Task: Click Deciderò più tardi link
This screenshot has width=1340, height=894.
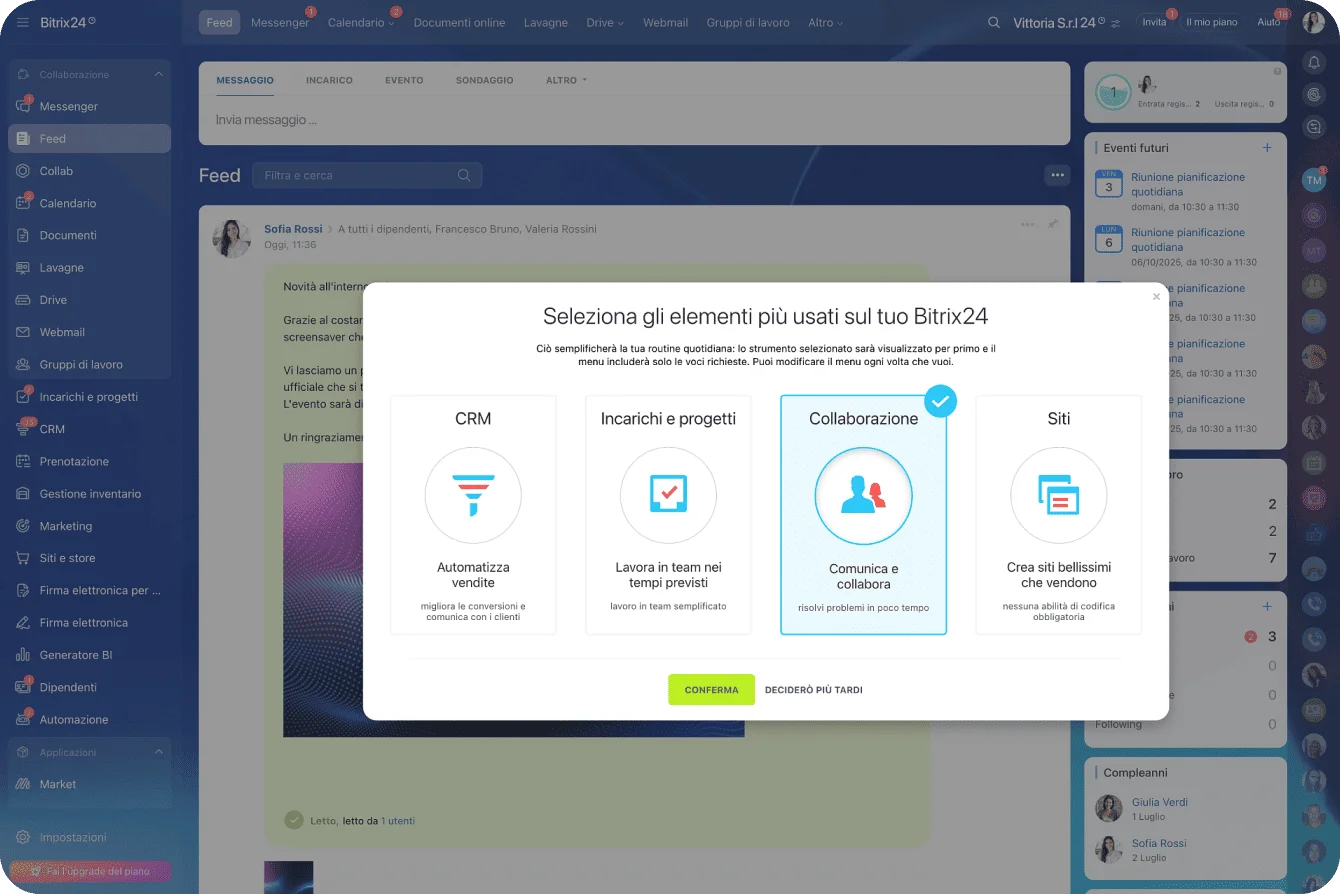Action: coord(813,690)
